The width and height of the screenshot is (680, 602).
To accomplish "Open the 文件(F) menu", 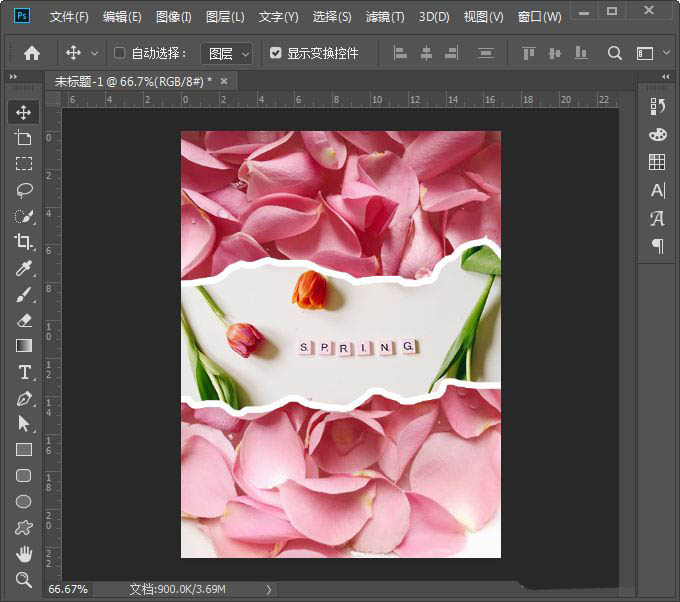I will pos(69,16).
